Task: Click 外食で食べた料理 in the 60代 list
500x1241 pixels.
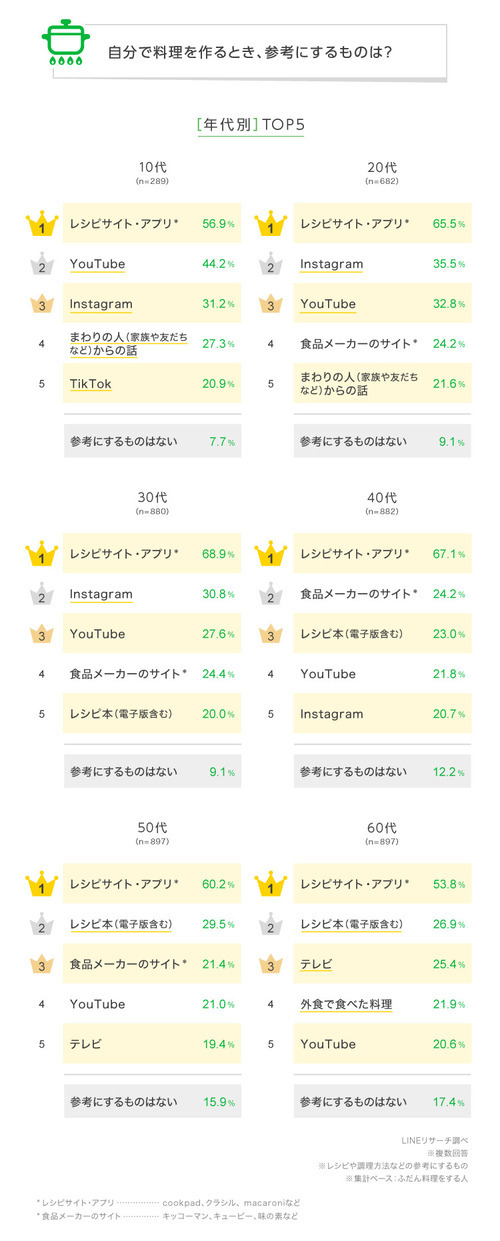Action: point(346,1004)
